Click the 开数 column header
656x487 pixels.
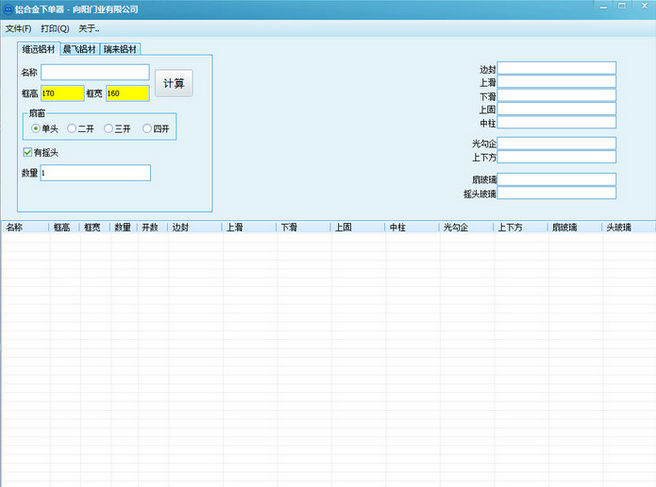tap(151, 227)
